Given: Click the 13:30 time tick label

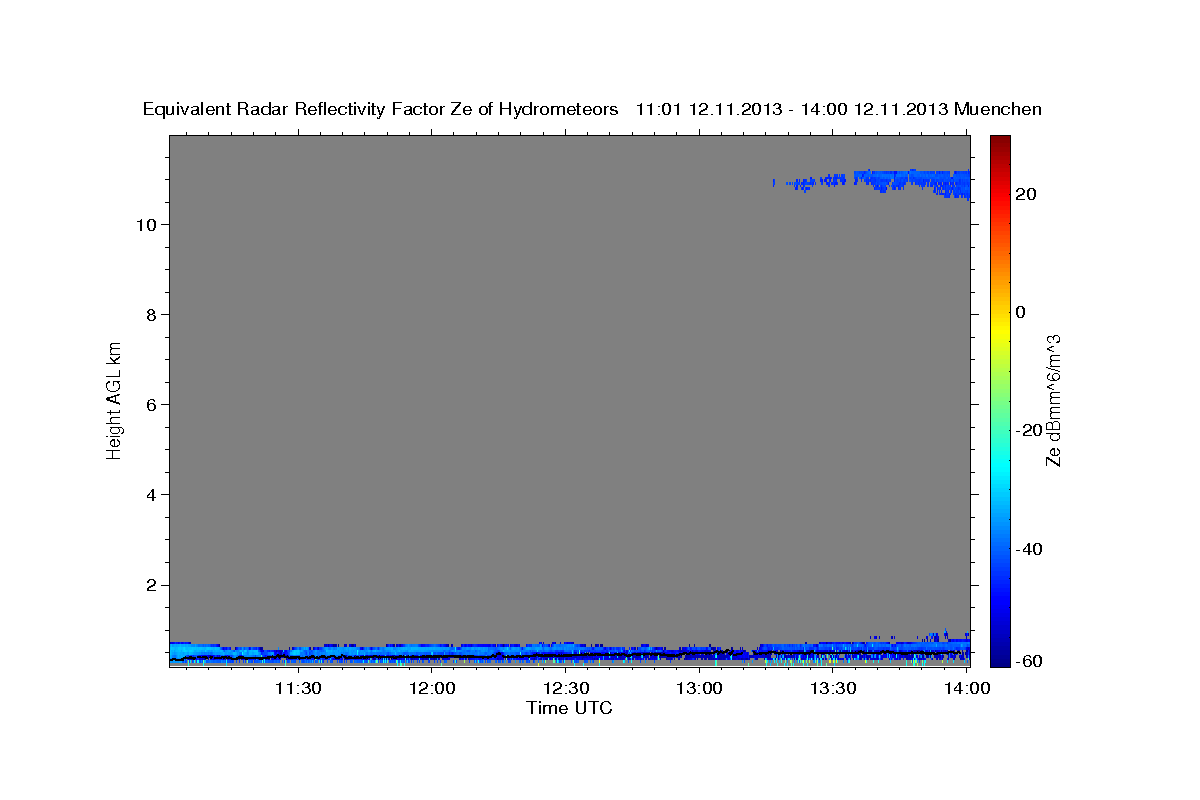Looking at the screenshot, I should tap(833, 688).
